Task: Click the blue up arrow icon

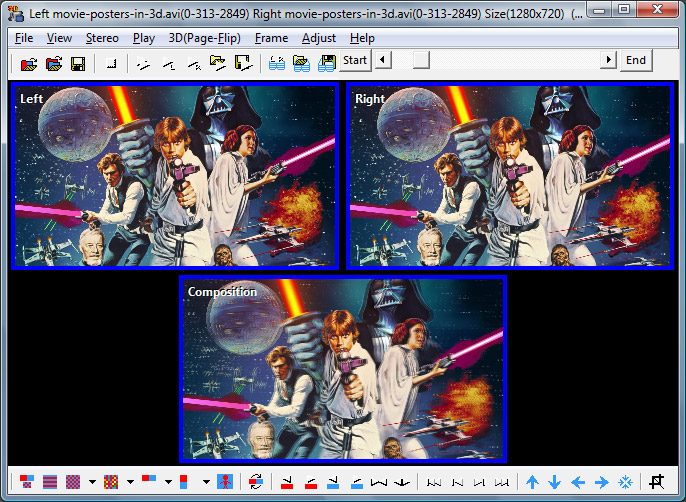Action: (533, 482)
